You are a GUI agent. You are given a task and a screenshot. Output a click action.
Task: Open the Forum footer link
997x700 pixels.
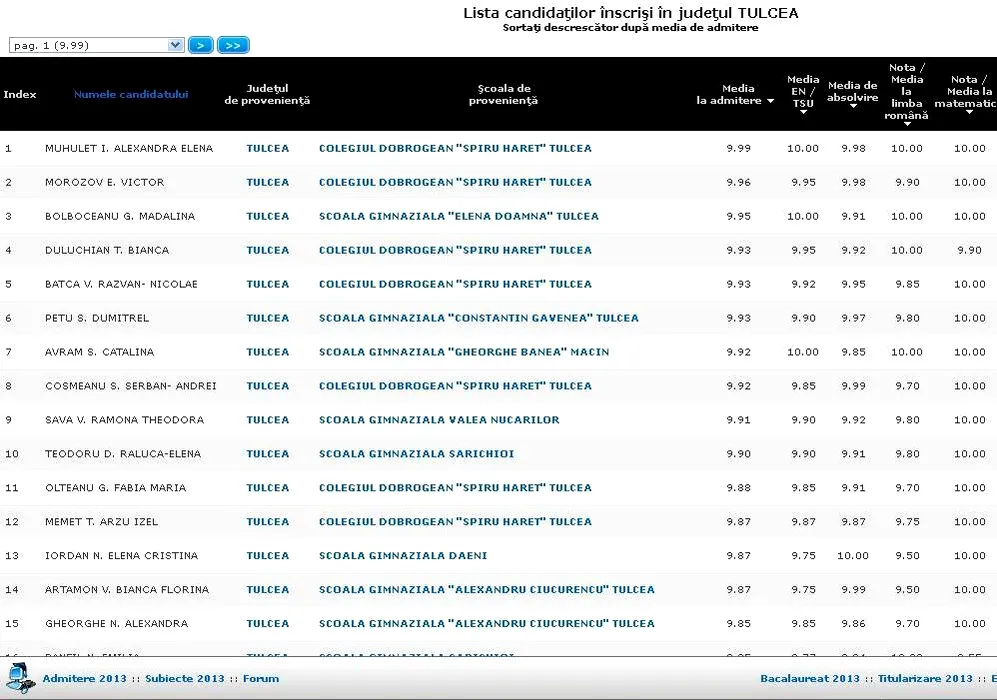pos(261,679)
